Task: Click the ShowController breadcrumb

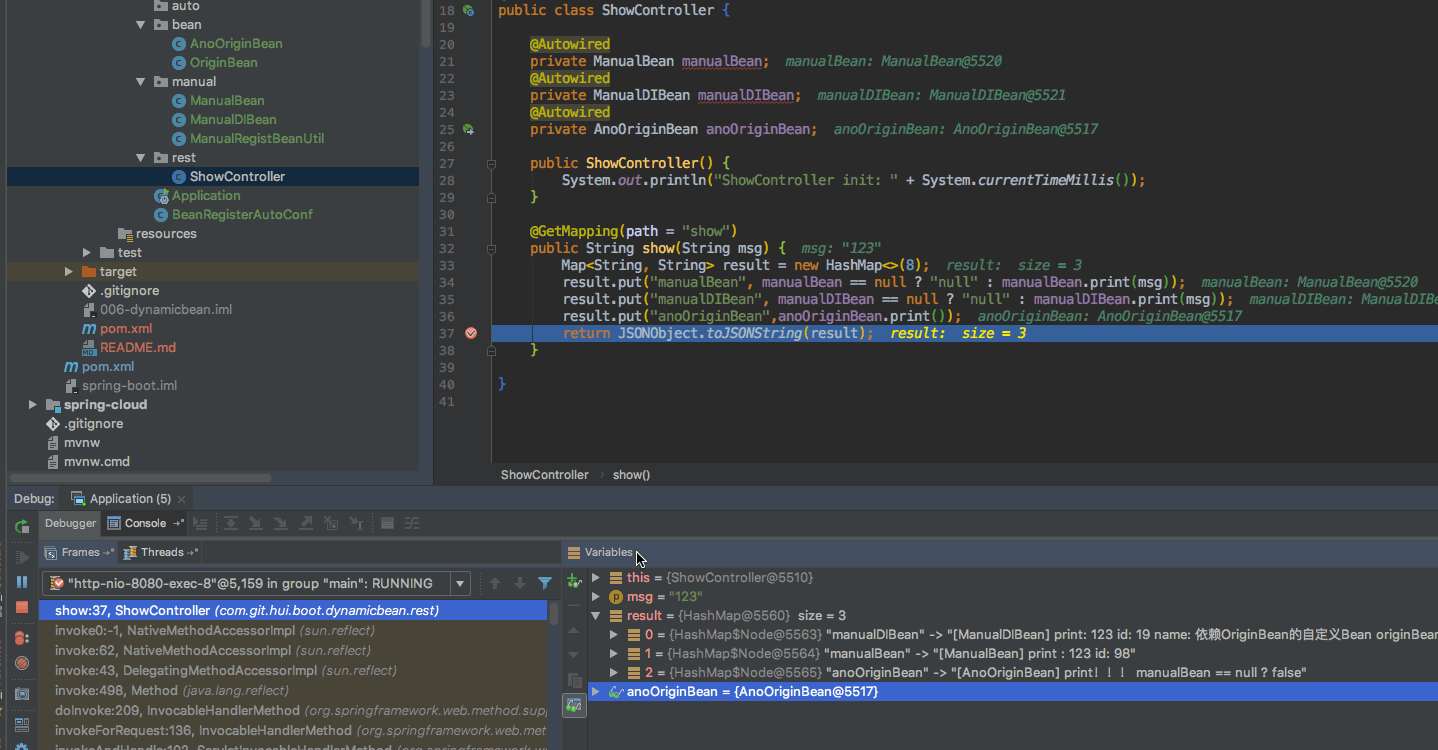Action: pos(544,474)
